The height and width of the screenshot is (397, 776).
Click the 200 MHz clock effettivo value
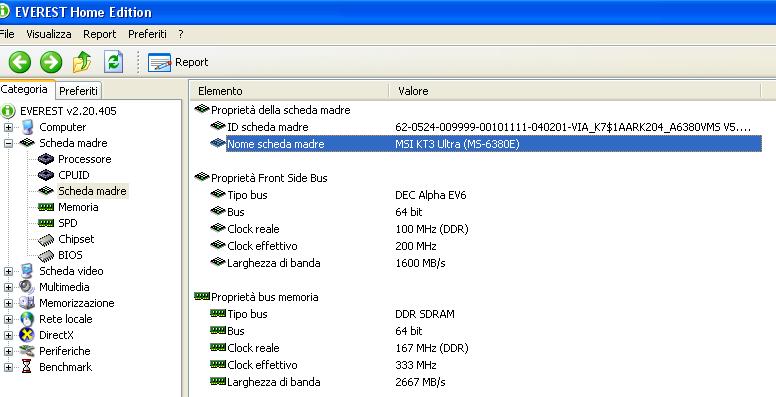(x=416, y=246)
